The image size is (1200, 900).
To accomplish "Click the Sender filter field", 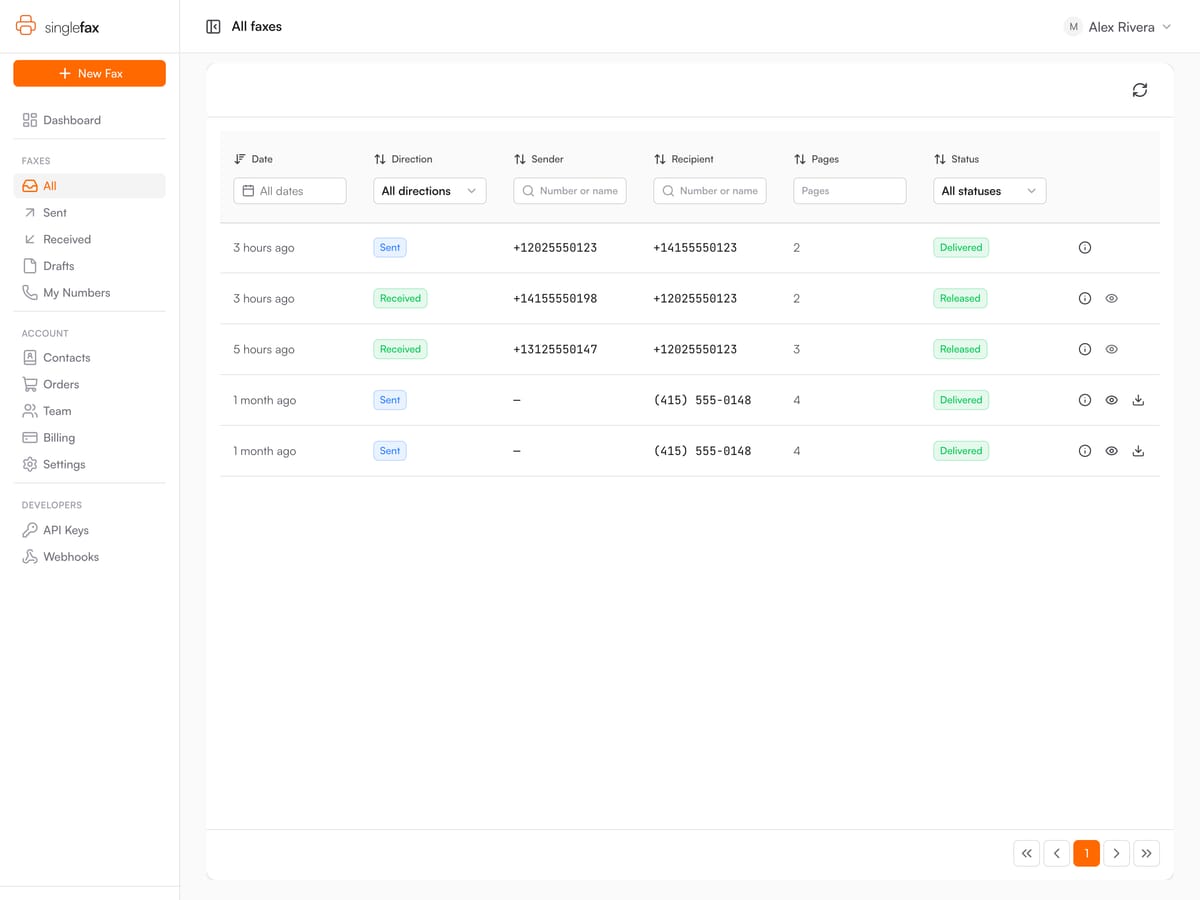I will click(x=570, y=191).
